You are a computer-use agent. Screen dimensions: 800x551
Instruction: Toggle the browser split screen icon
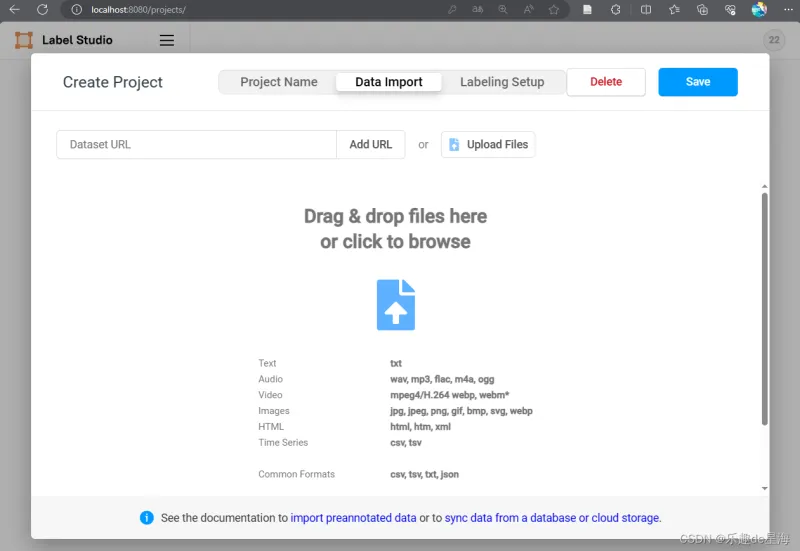tap(646, 9)
